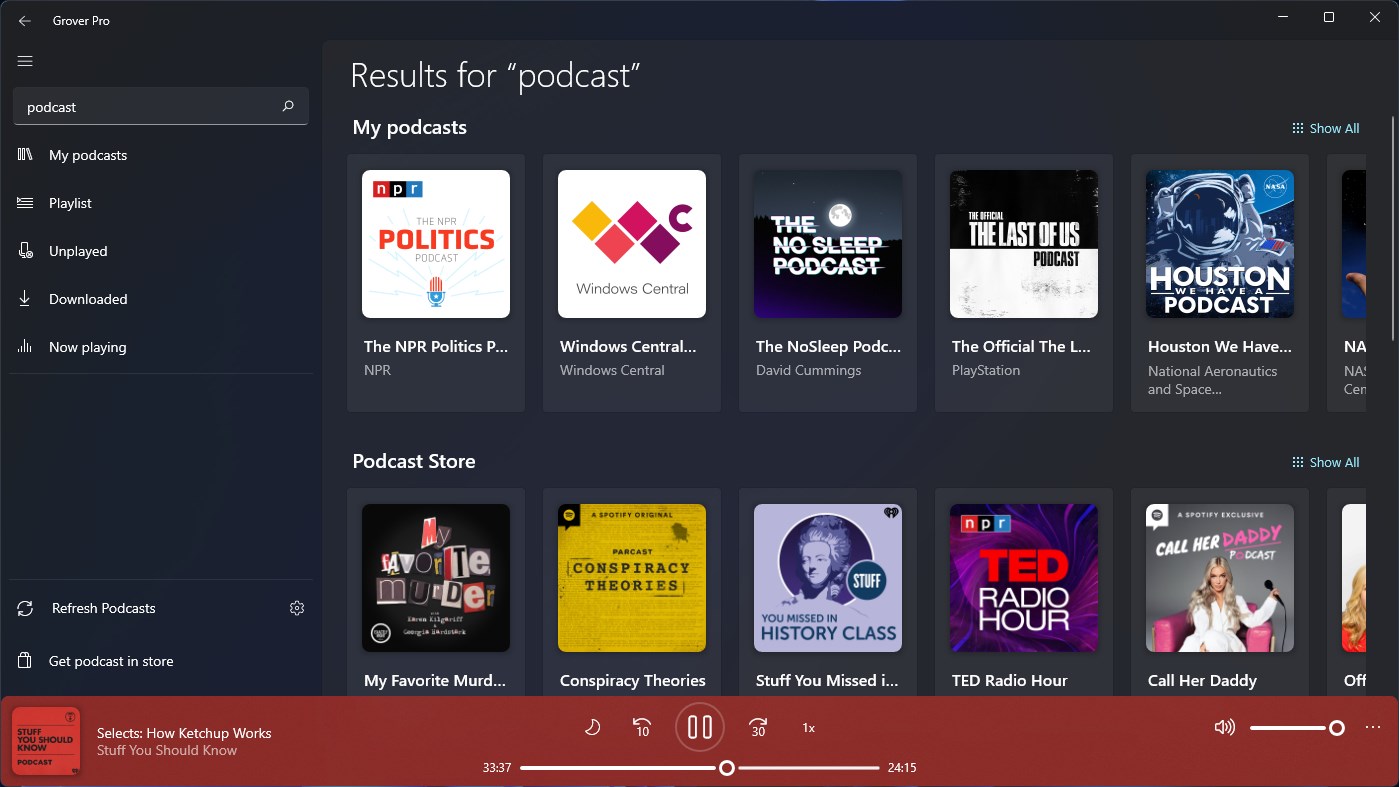Open My podcasts in sidebar
The width and height of the screenshot is (1399, 787).
(88, 155)
